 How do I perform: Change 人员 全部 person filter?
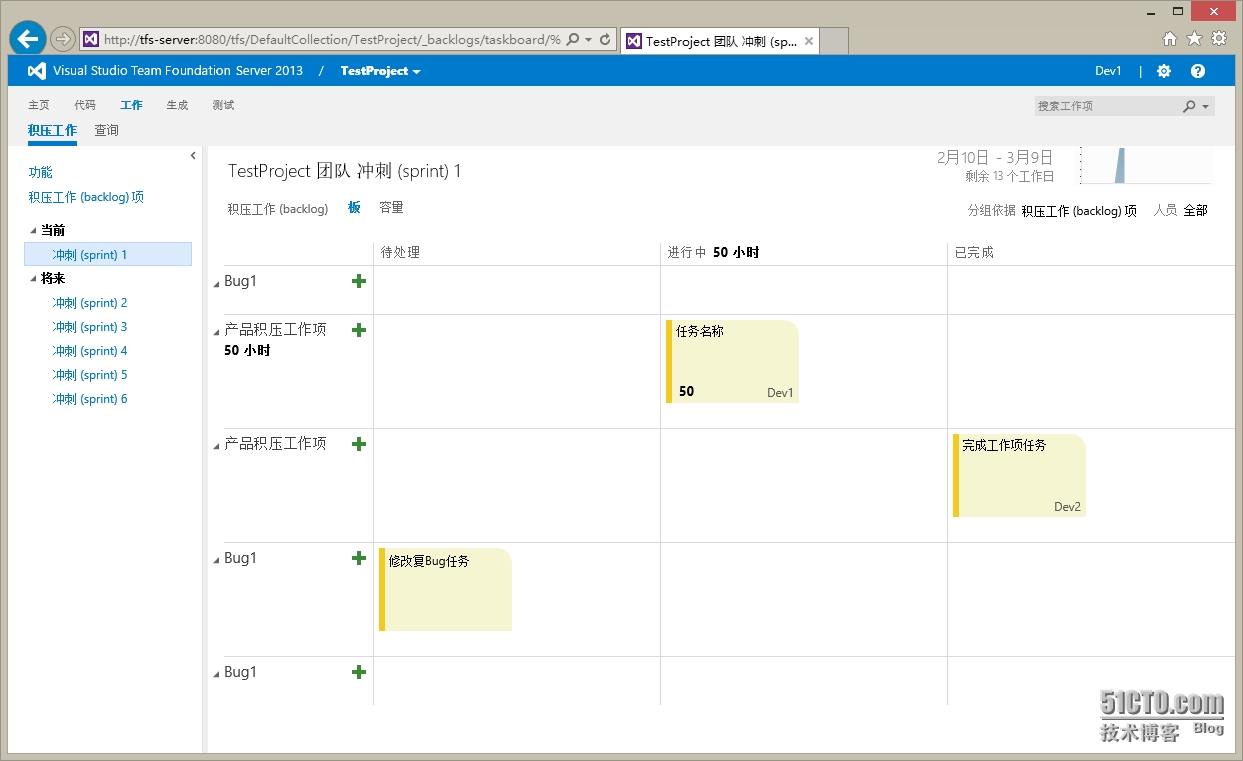[x=1195, y=210]
